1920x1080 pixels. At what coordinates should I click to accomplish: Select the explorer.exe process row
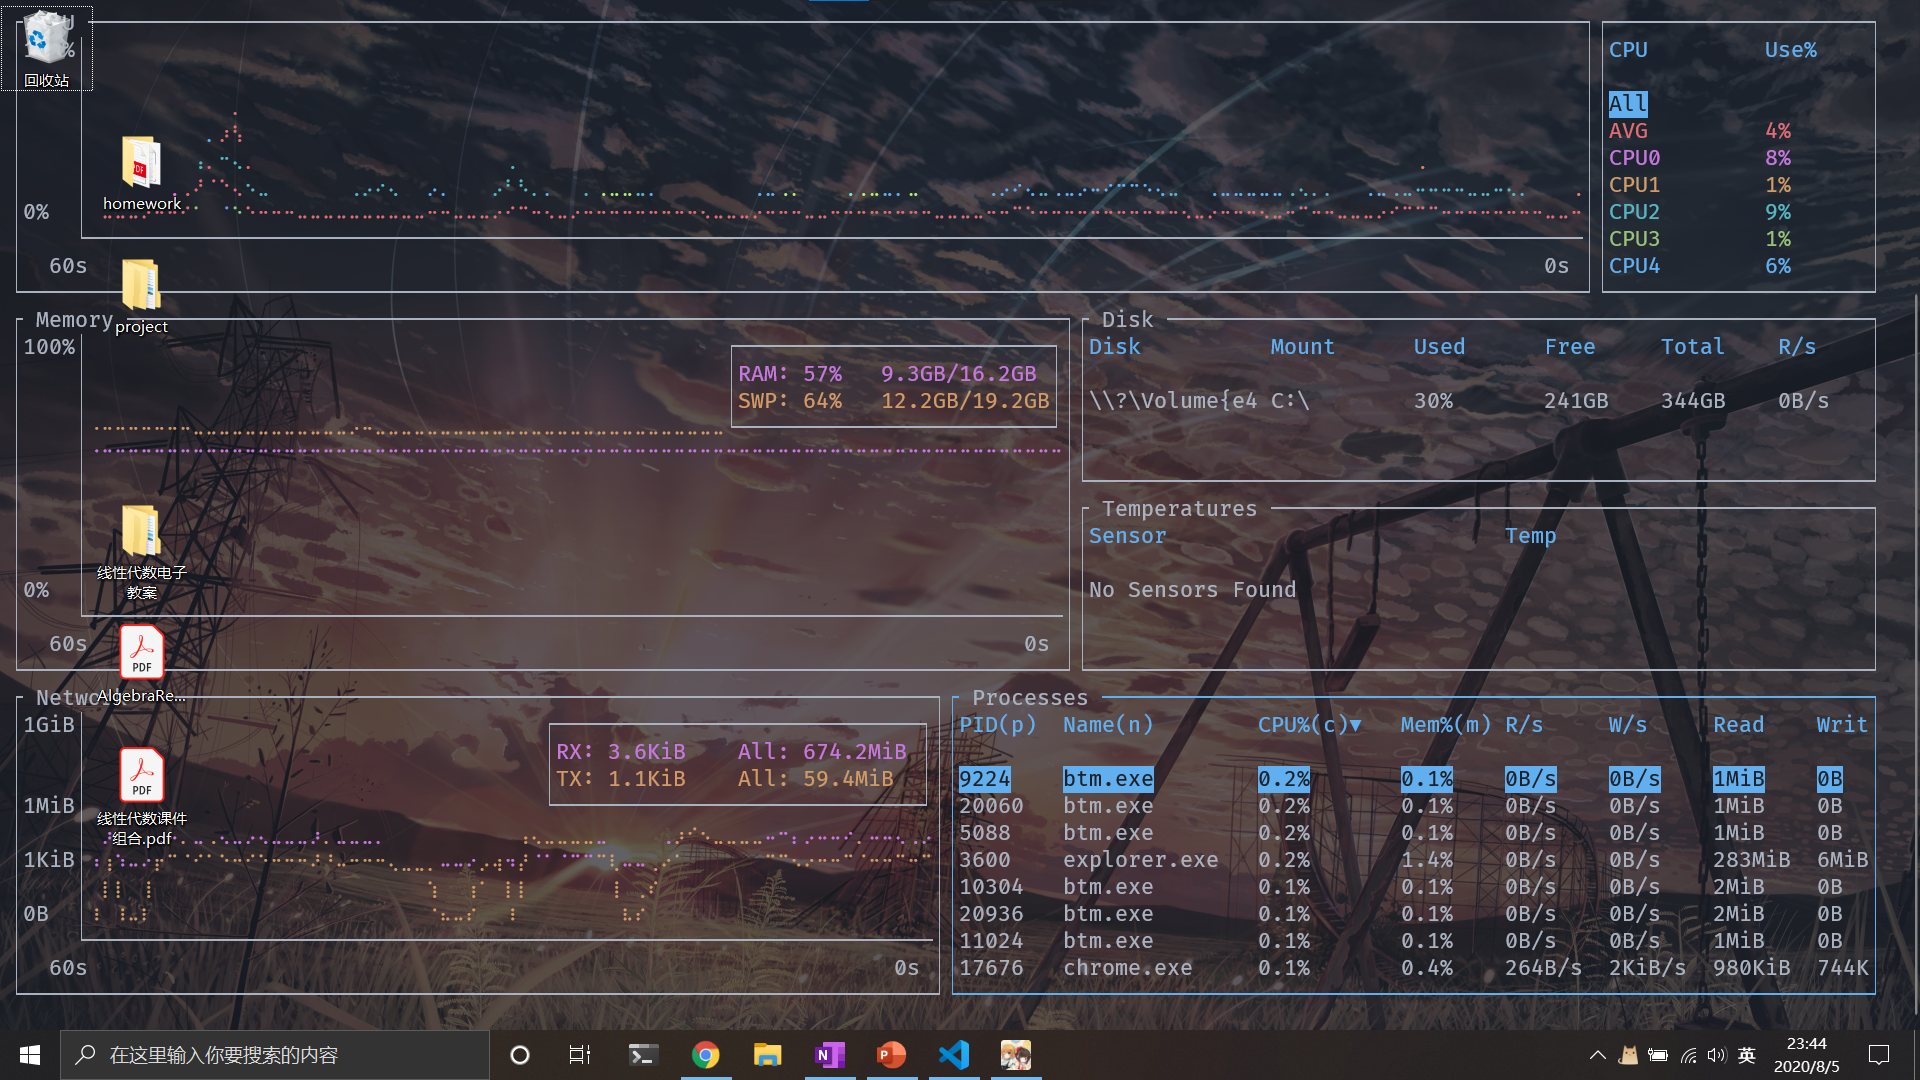[1140, 860]
